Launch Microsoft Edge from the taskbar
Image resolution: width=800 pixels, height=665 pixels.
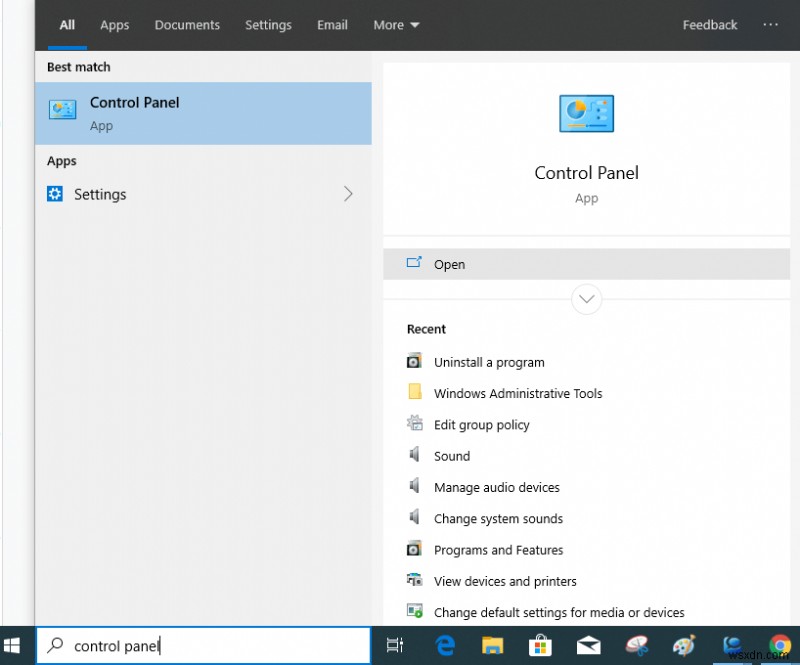444,645
